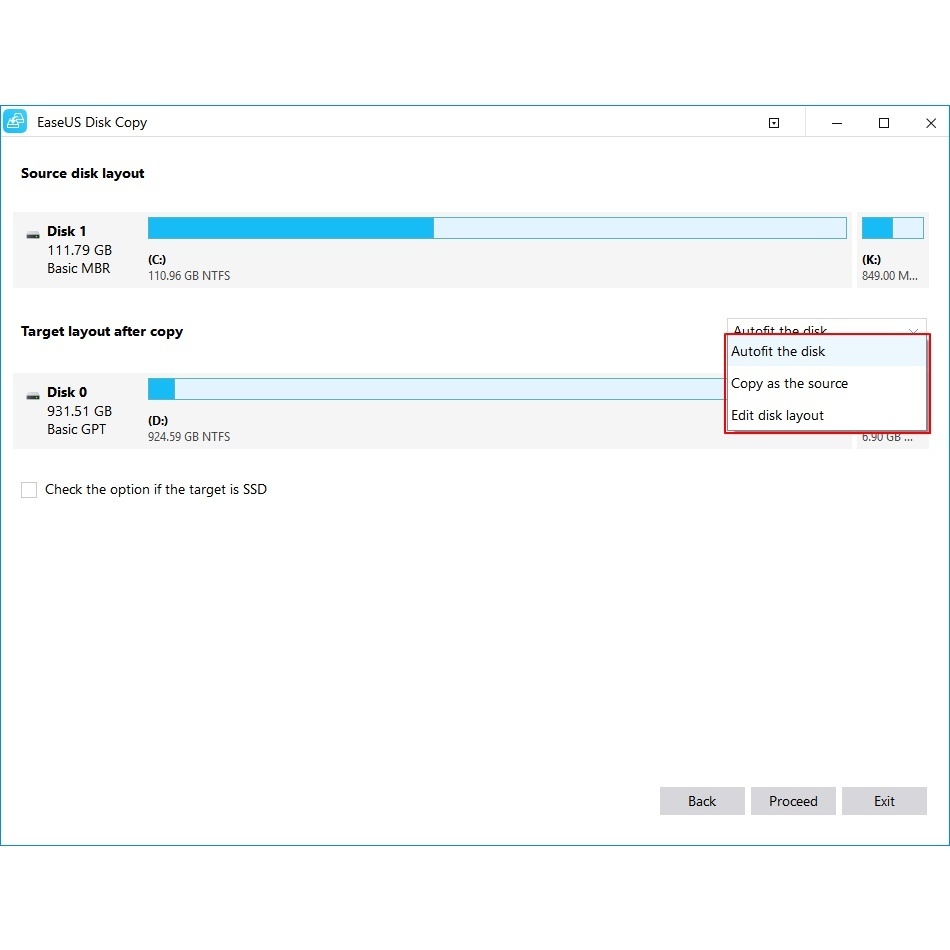Click the Back button

click(702, 801)
